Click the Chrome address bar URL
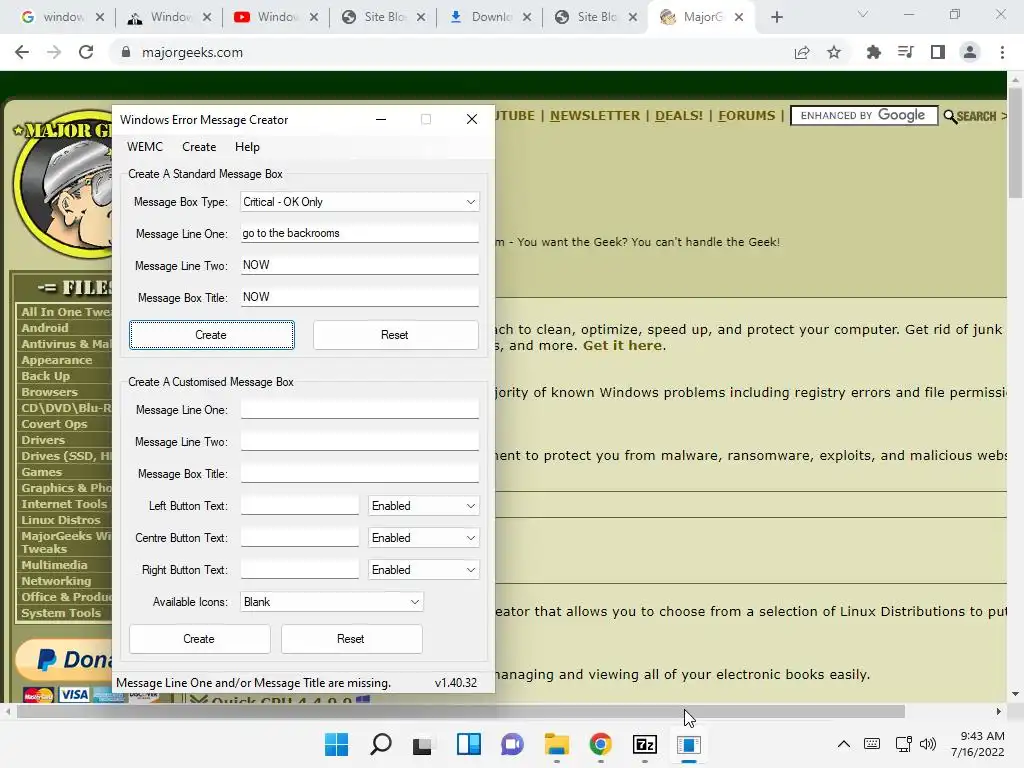 (192, 52)
